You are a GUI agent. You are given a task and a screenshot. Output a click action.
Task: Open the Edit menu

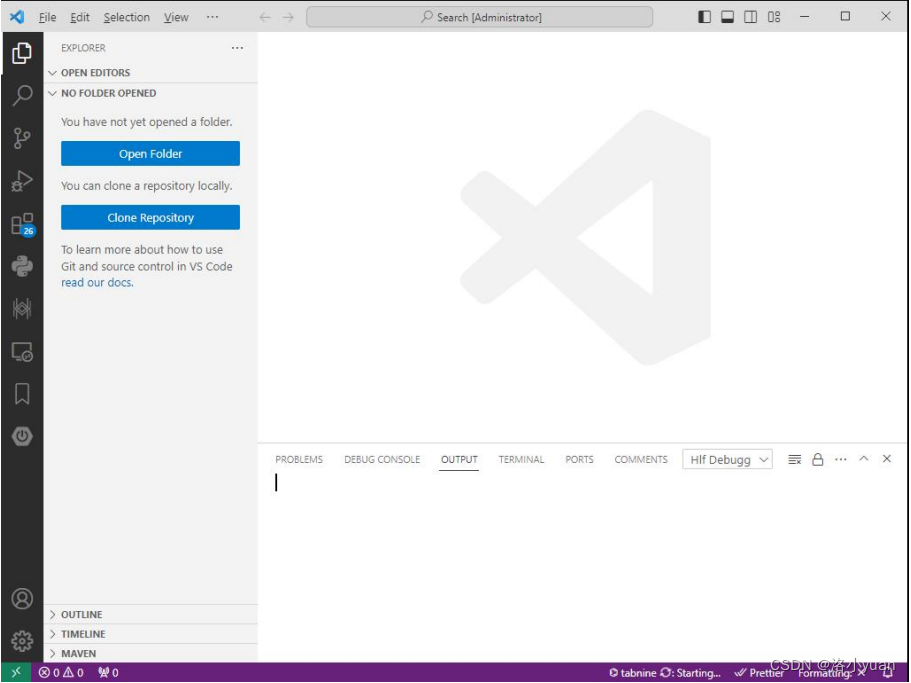[80, 17]
